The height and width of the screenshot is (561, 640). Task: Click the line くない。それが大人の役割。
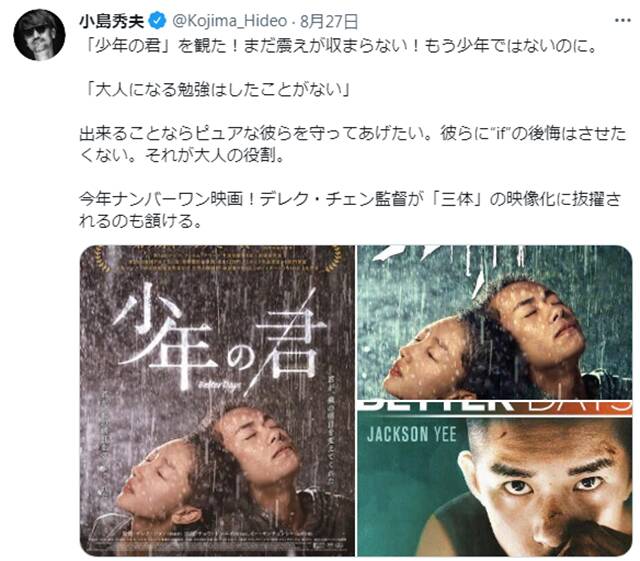coord(182,156)
